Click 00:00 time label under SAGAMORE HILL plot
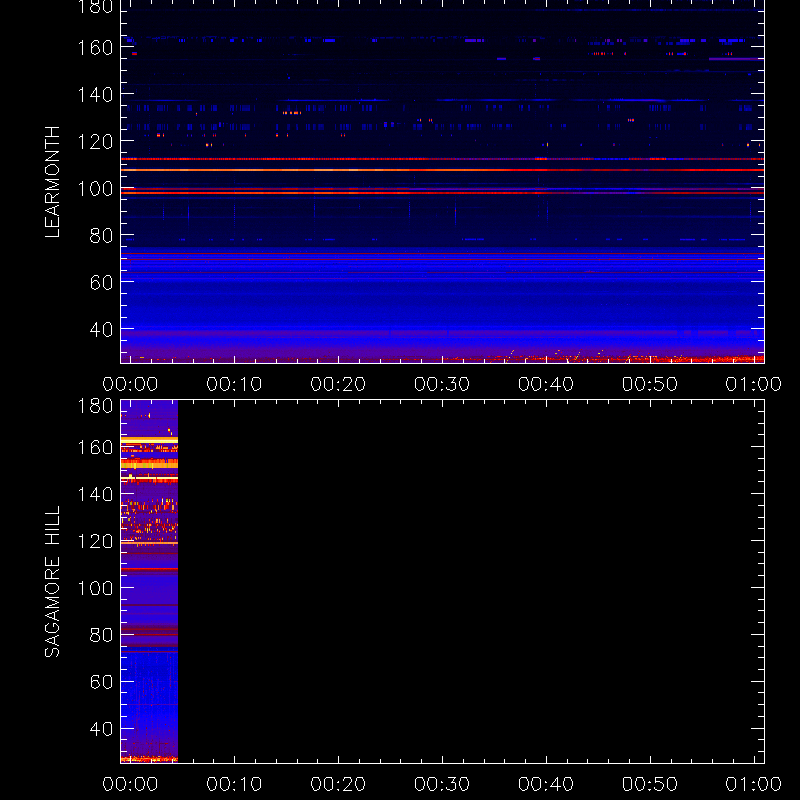 pyautogui.click(x=130, y=784)
